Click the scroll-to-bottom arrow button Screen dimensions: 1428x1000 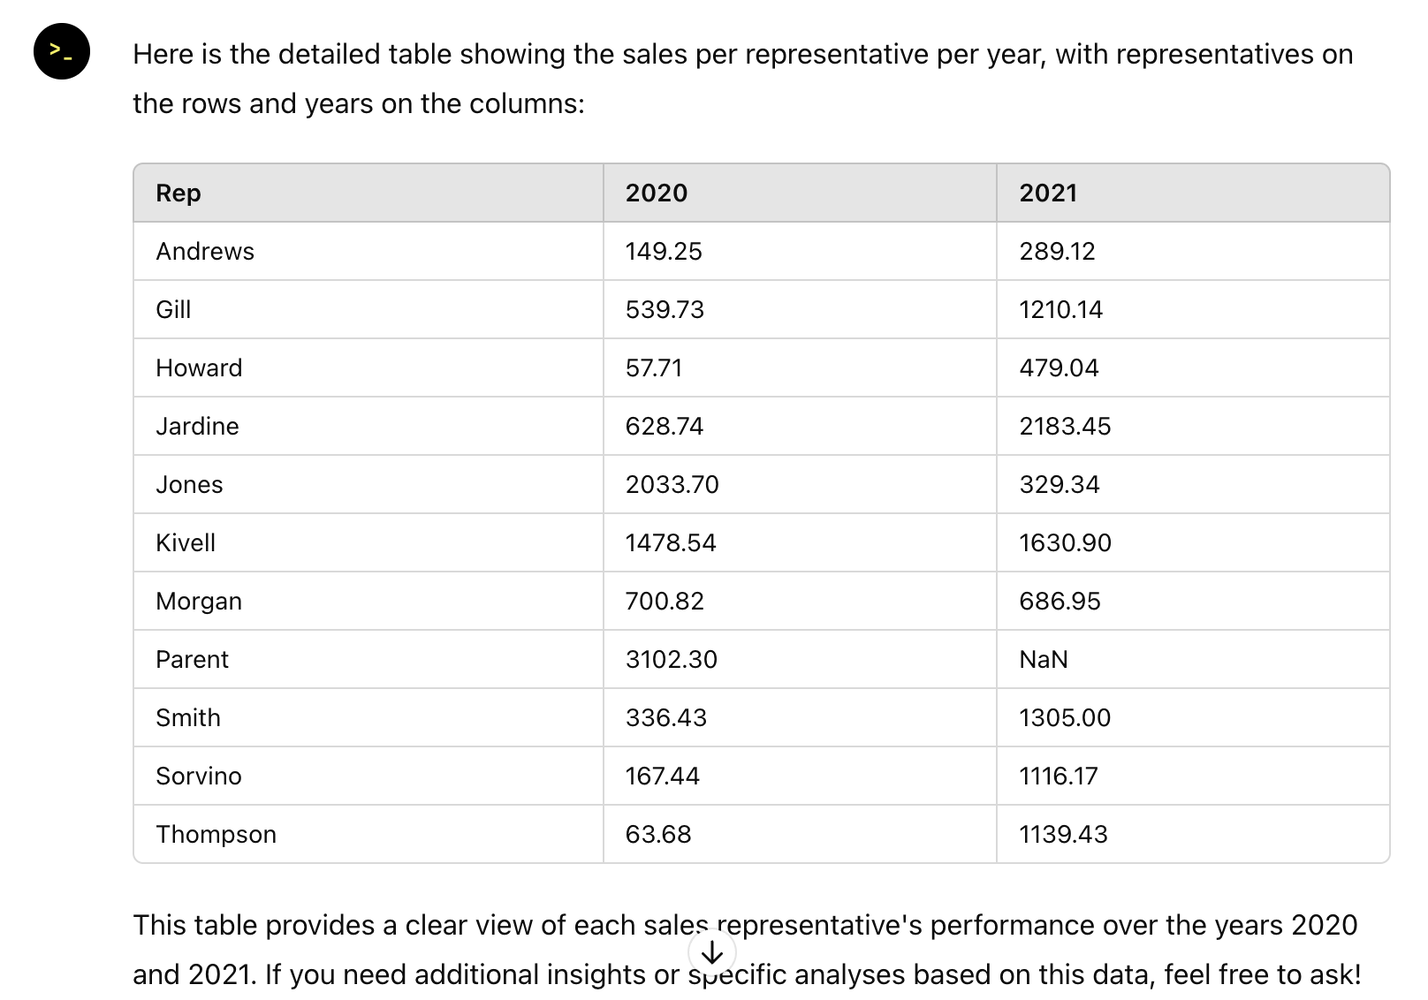coord(712,953)
